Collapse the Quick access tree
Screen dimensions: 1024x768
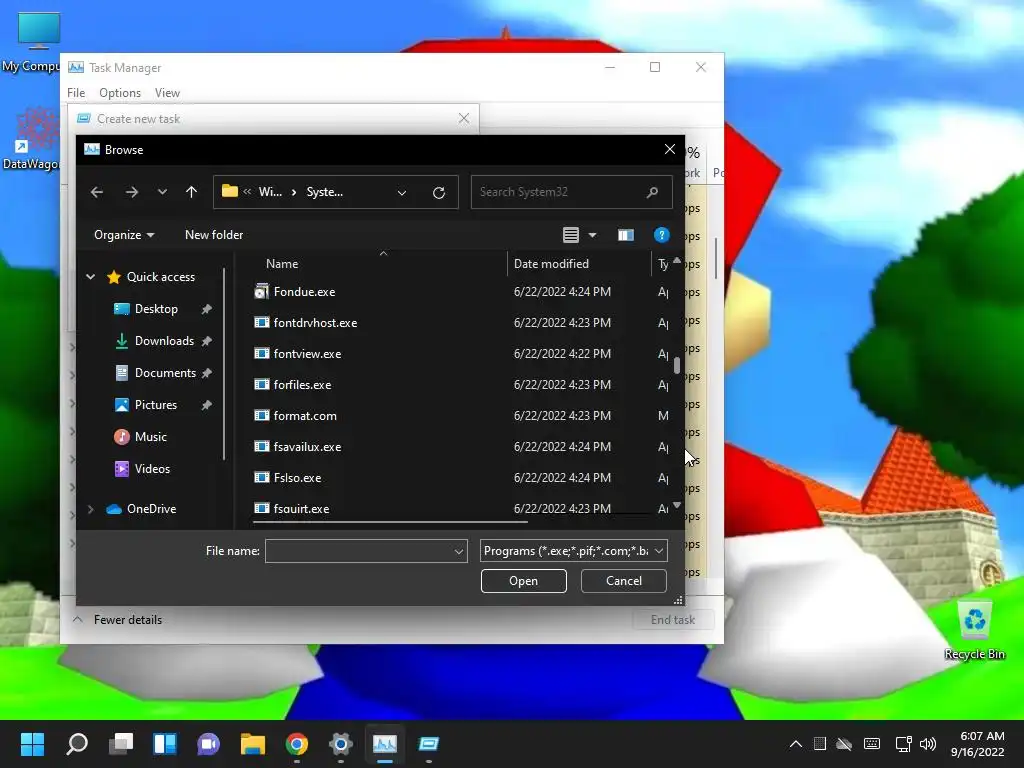90,277
